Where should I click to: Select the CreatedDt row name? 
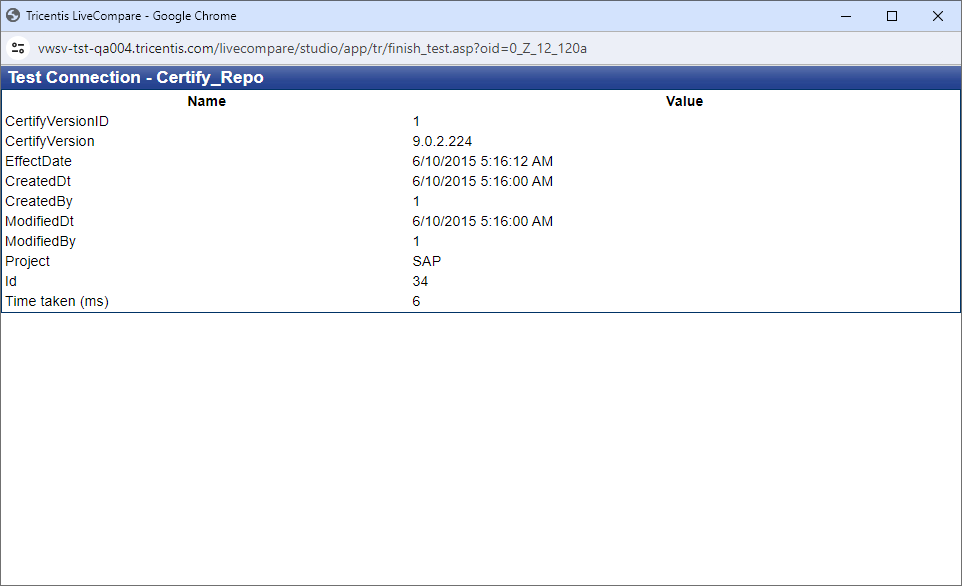coord(38,181)
